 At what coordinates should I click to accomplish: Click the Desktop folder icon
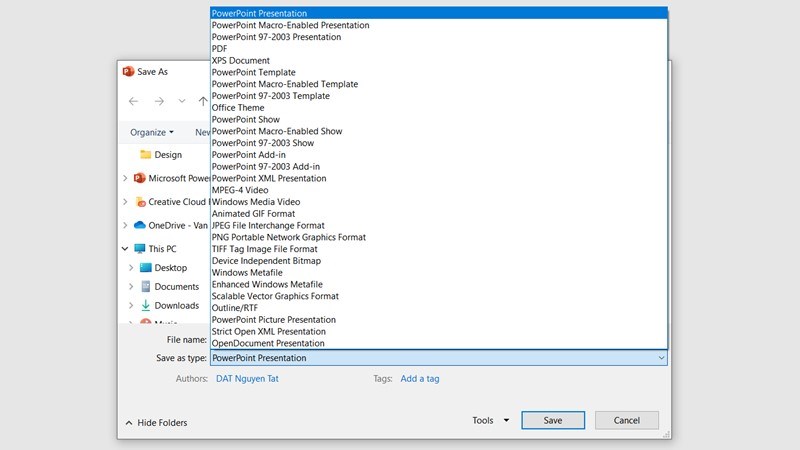point(146,268)
